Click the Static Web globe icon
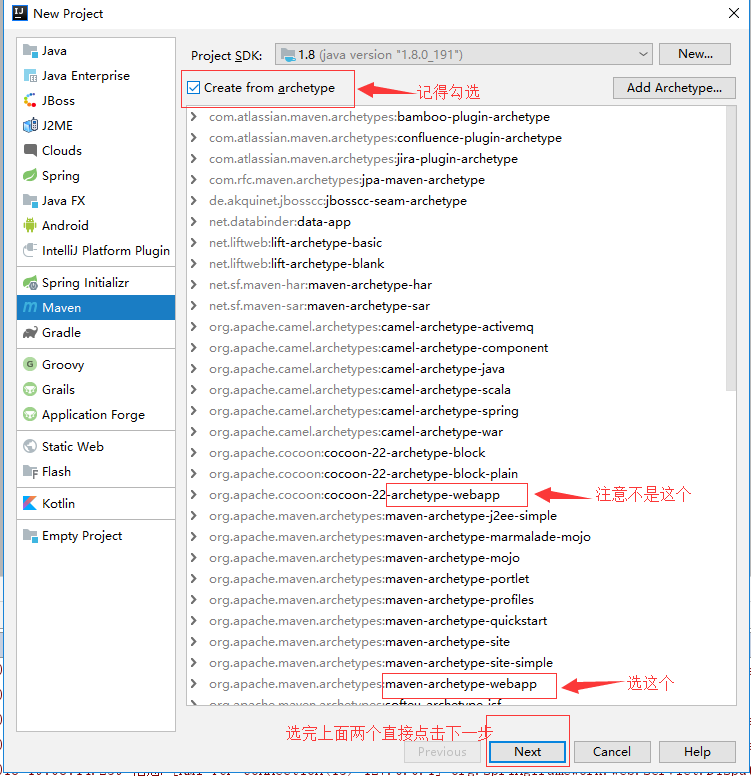The width and height of the screenshot is (751, 776). (x=30, y=446)
